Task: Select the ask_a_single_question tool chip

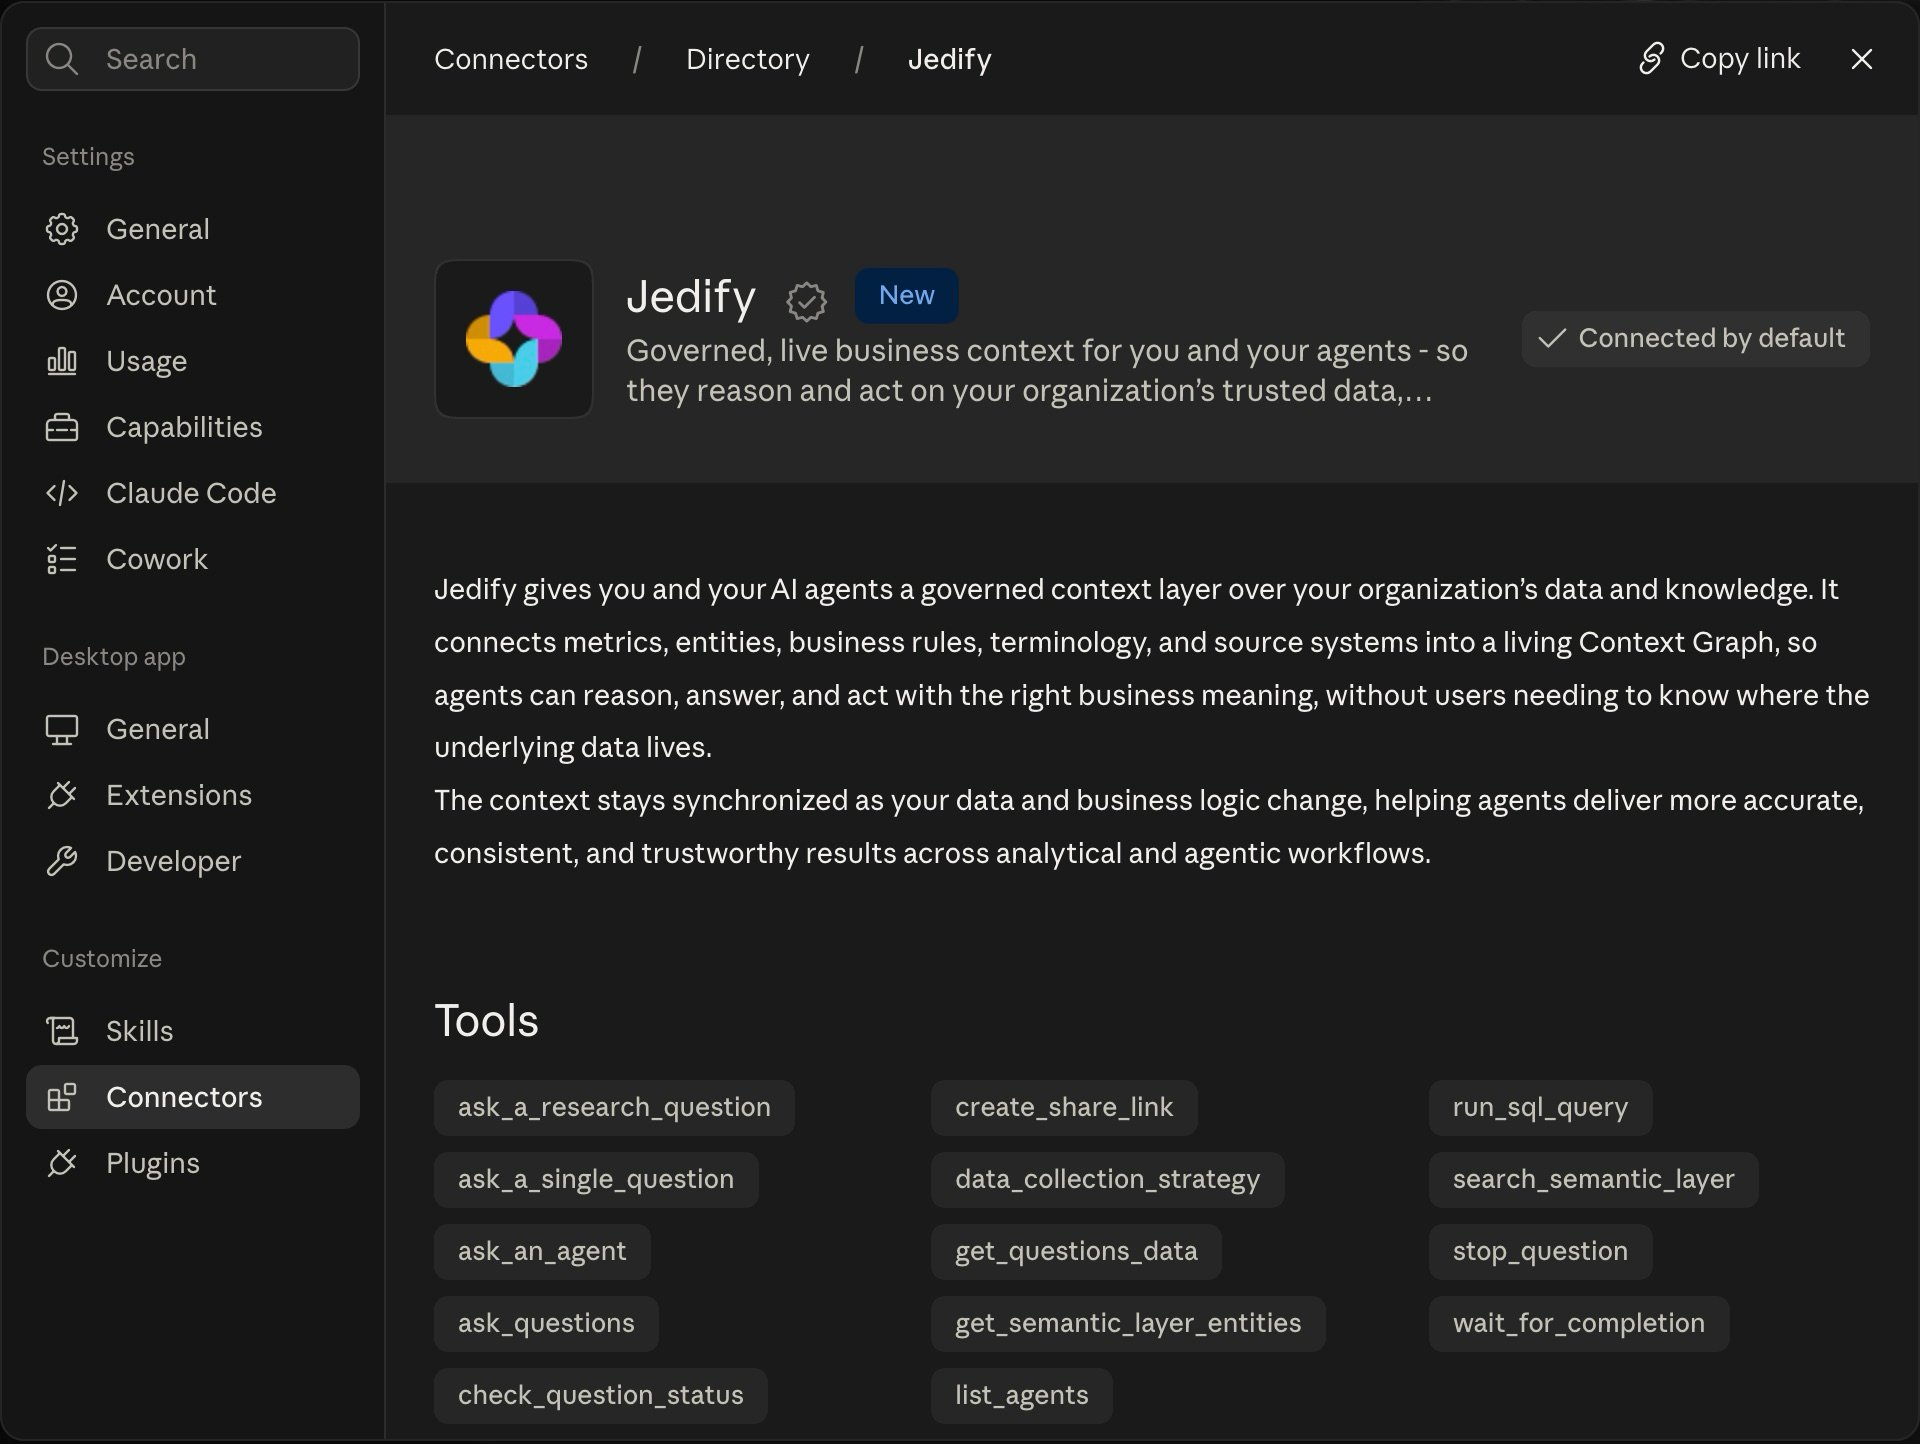Action: (x=596, y=1179)
